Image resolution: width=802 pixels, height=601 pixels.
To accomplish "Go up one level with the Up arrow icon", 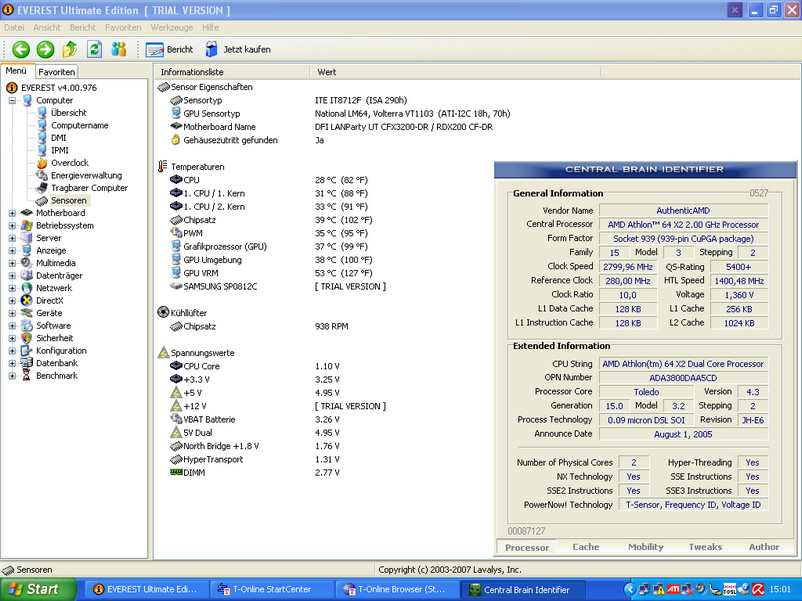I will 70,50.
